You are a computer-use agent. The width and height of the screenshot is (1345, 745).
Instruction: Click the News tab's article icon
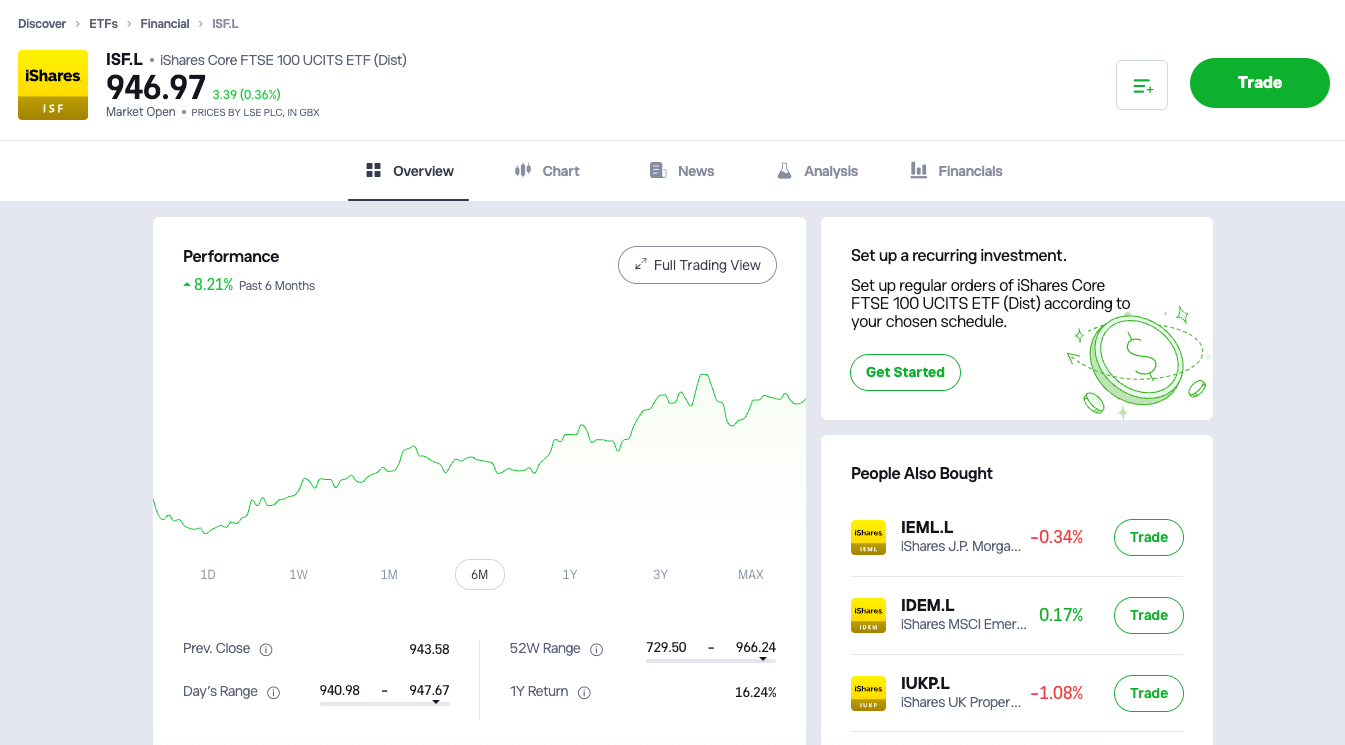657,170
